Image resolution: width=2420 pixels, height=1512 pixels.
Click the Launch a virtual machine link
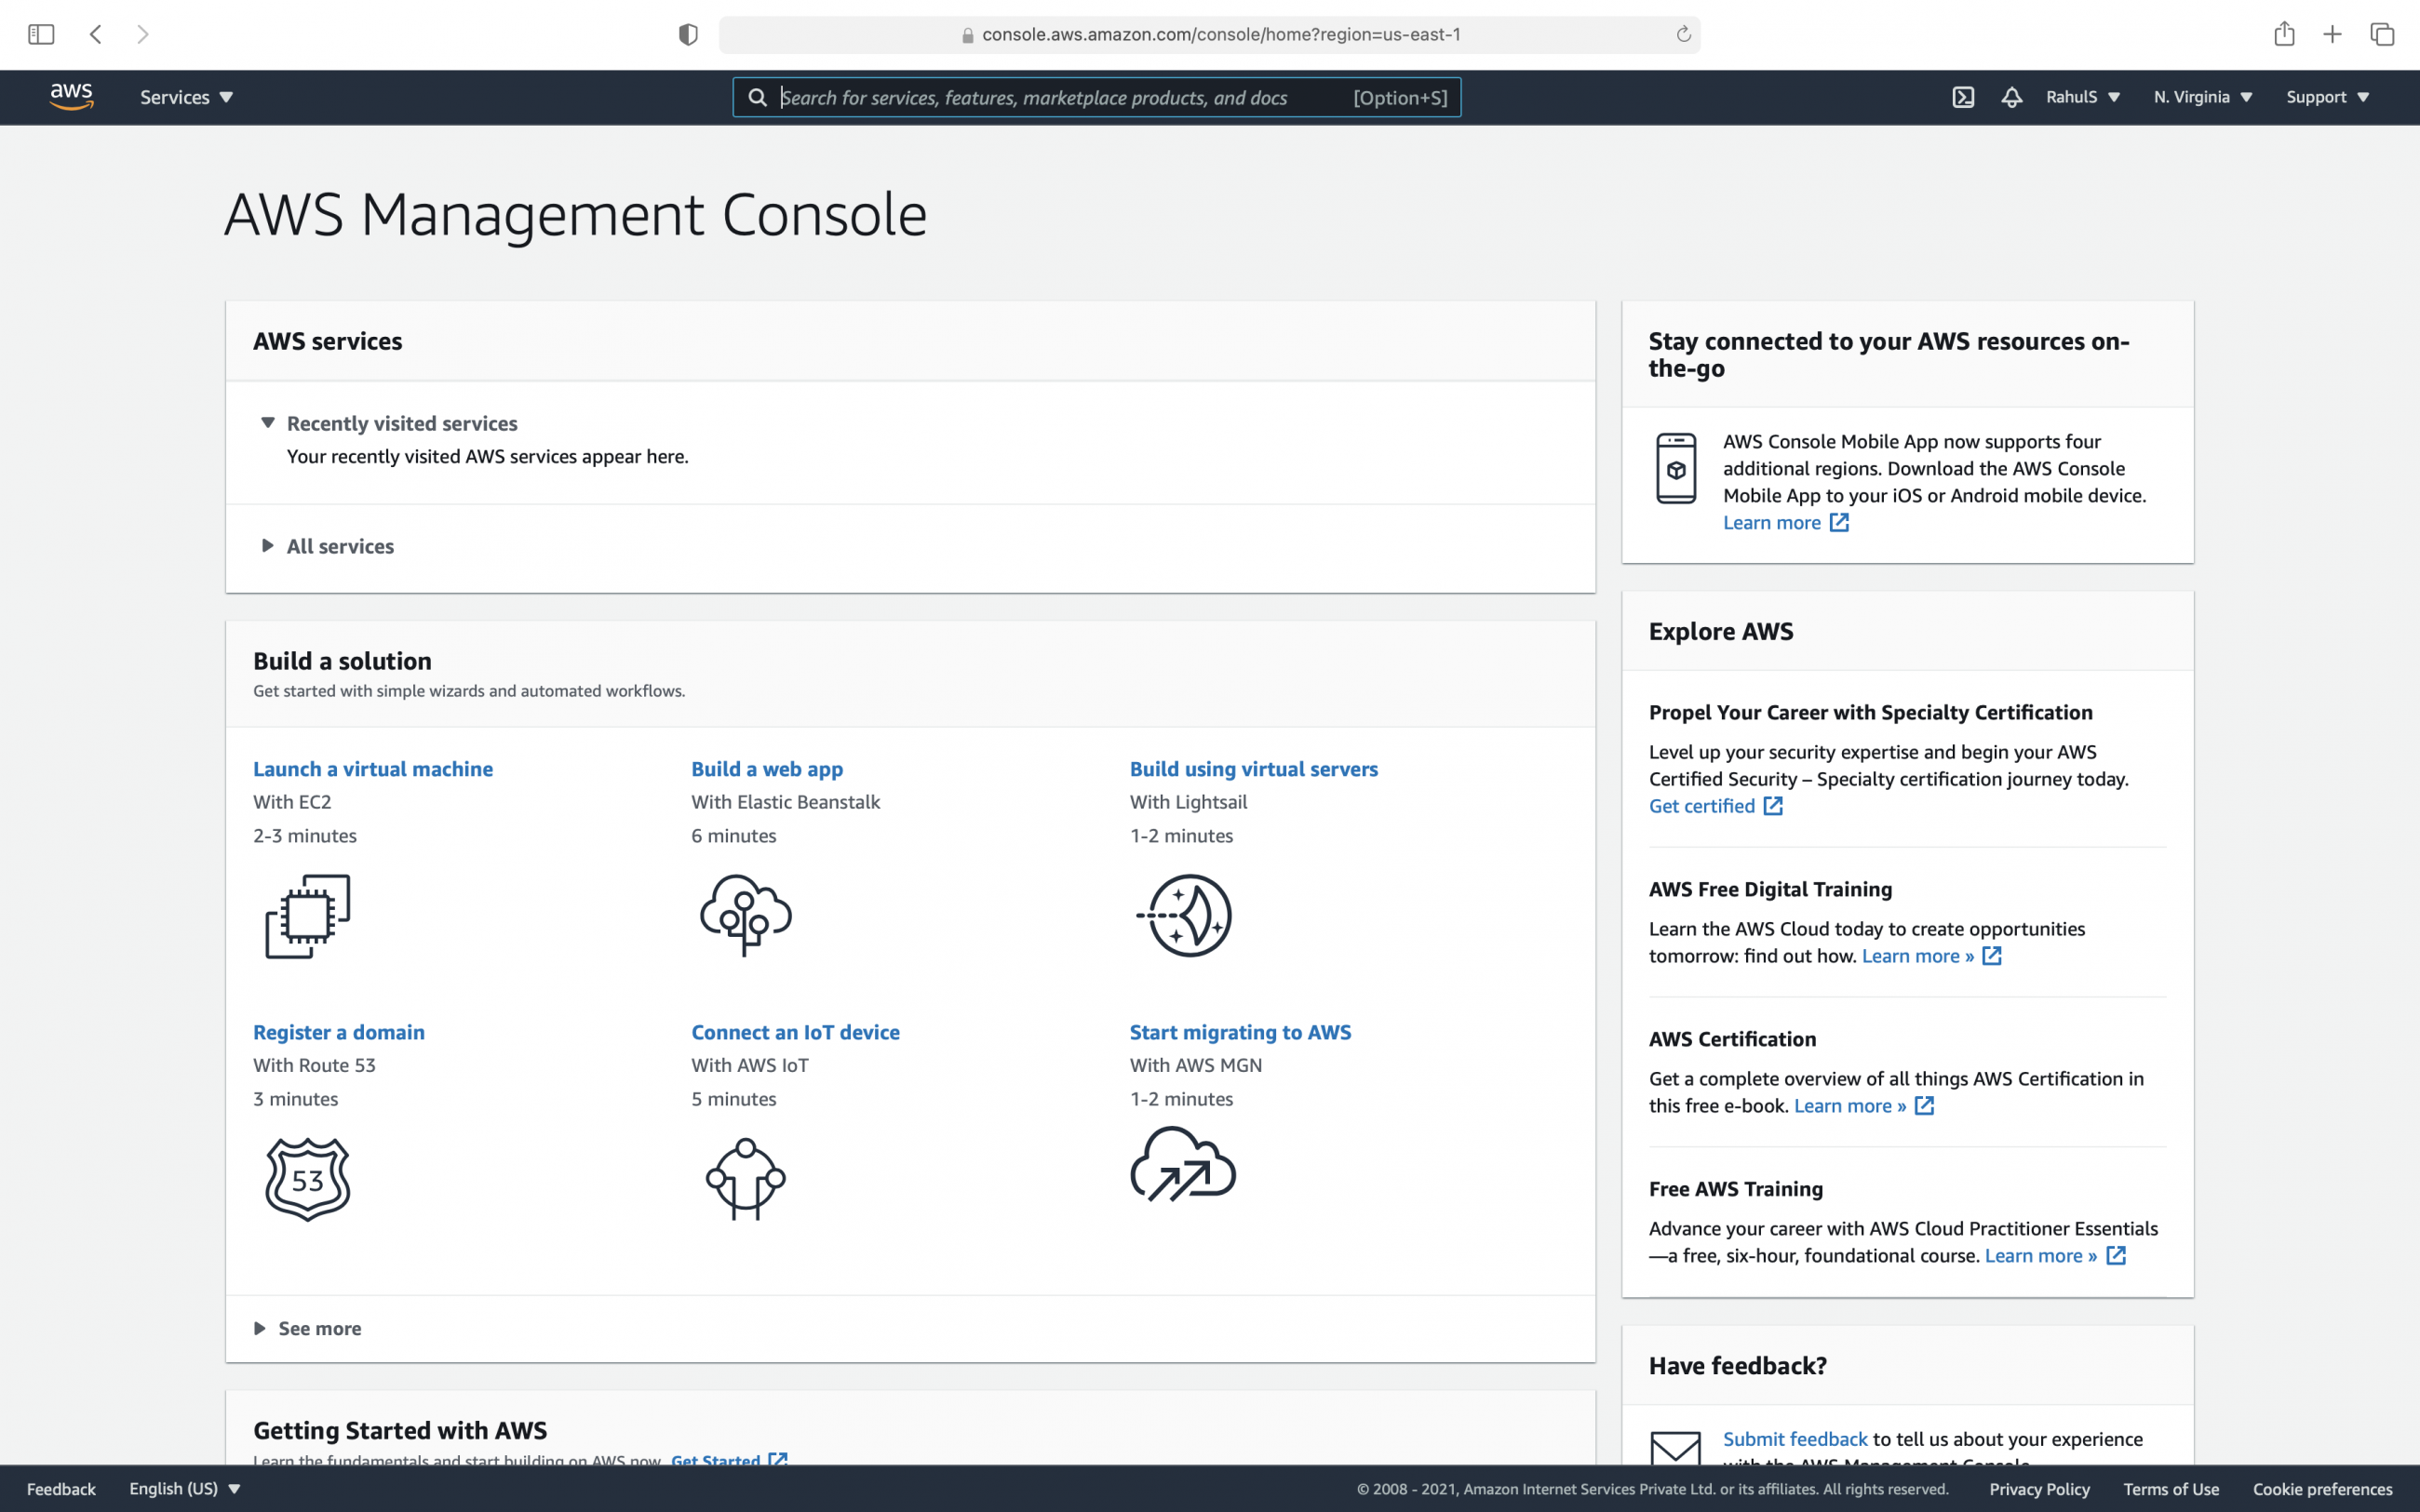pyautogui.click(x=372, y=769)
